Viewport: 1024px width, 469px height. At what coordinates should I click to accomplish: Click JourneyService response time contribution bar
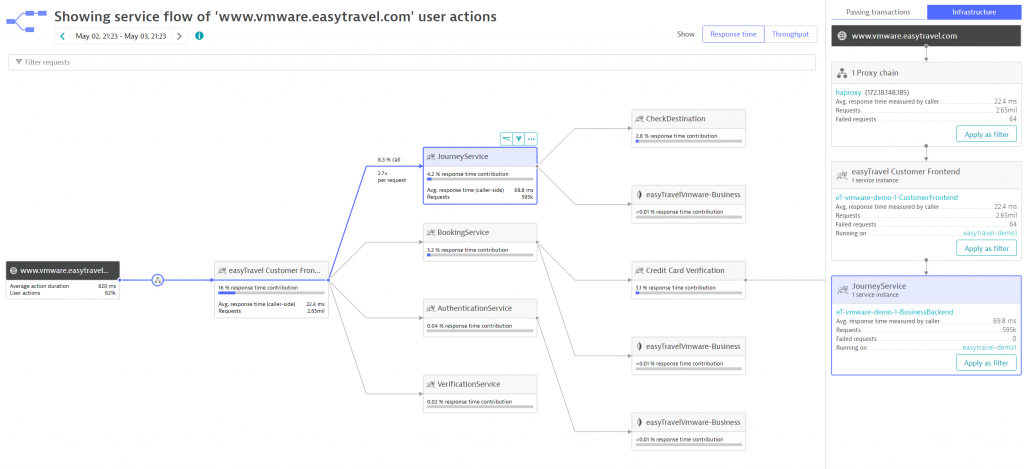click(x=480, y=179)
